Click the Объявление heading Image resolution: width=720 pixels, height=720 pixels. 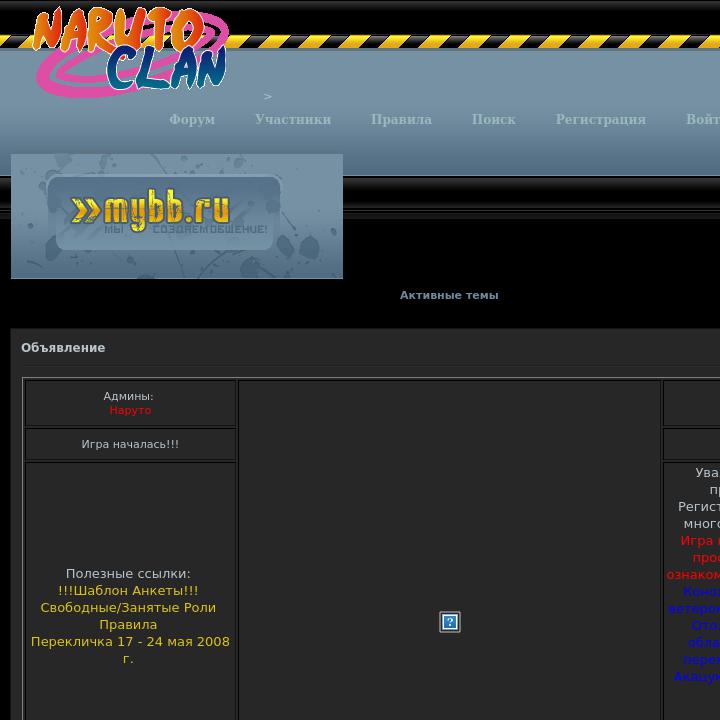pyautogui.click(x=63, y=348)
